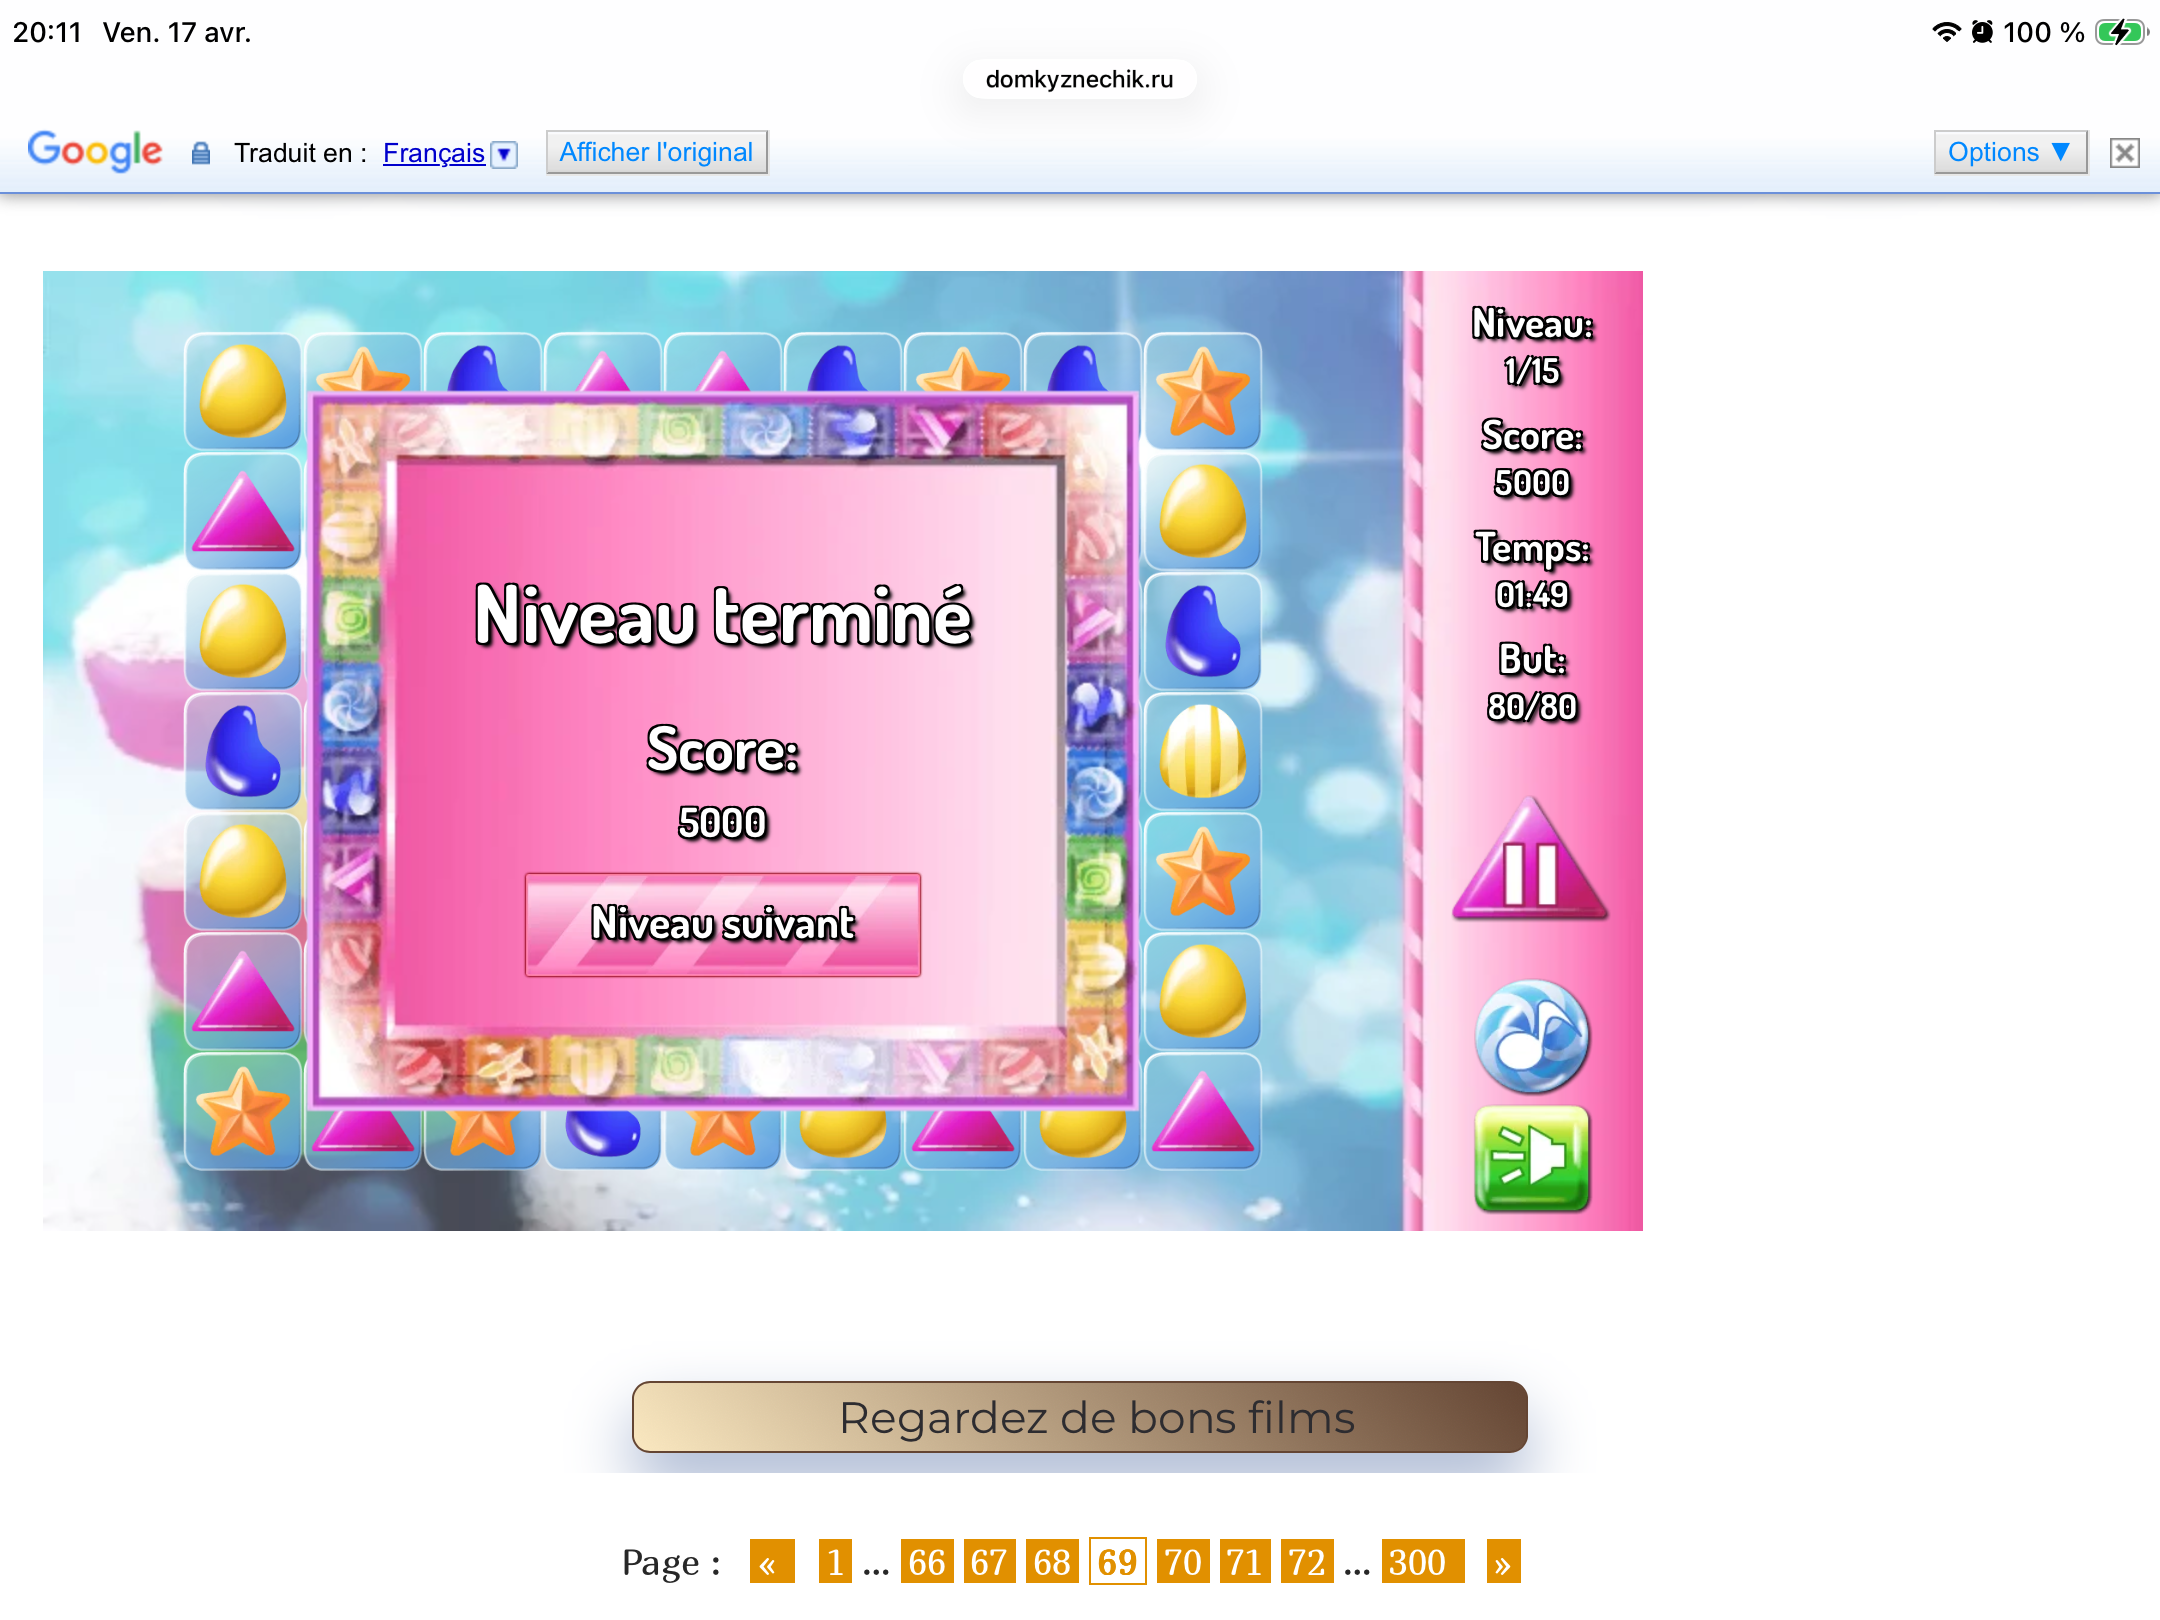Image resolution: width=2160 pixels, height=1620 pixels.
Task: Toggle the music note button
Action: 1531,1036
